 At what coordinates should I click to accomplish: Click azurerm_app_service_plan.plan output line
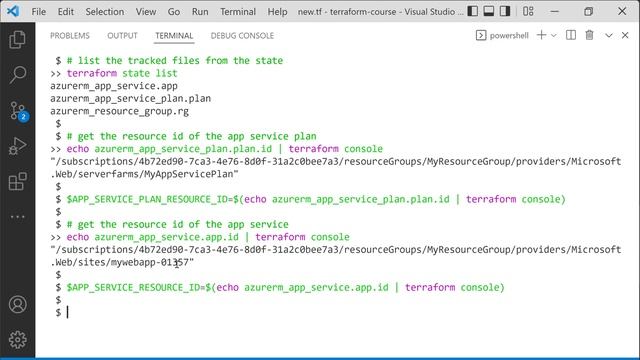(131, 99)
